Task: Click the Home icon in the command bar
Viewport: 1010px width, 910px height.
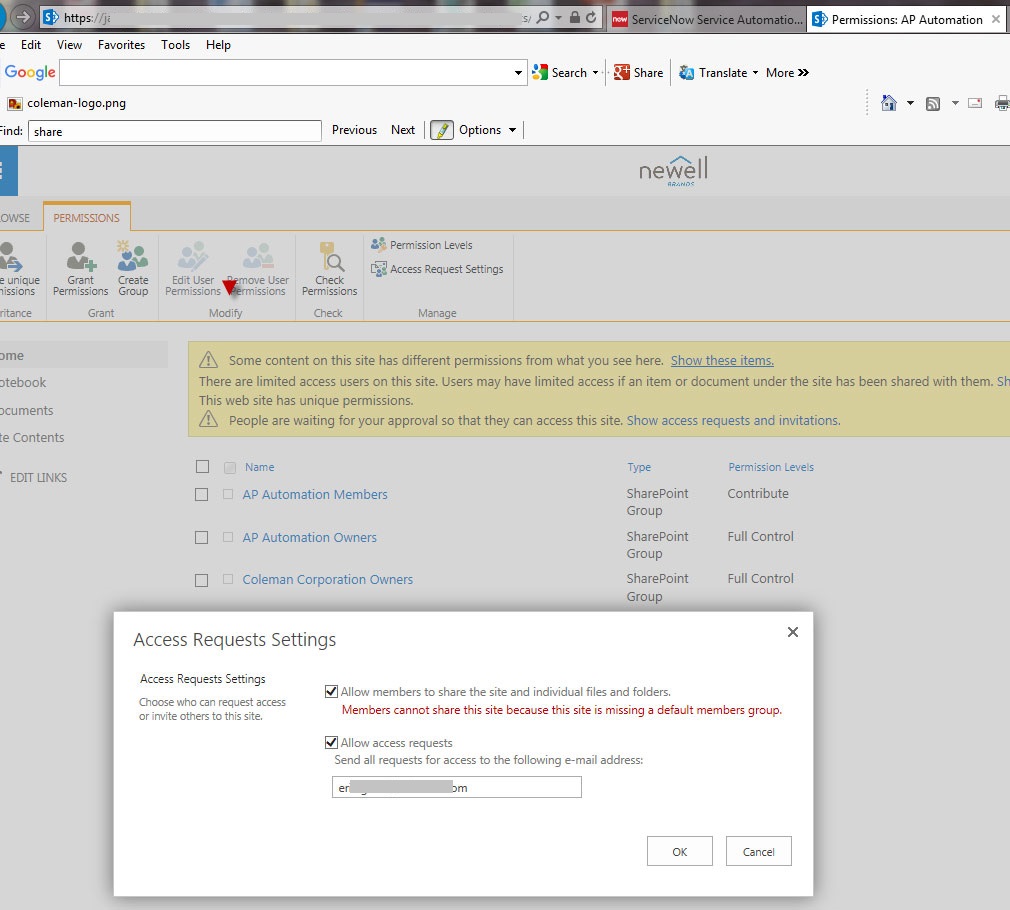Action: click(889, 103)
